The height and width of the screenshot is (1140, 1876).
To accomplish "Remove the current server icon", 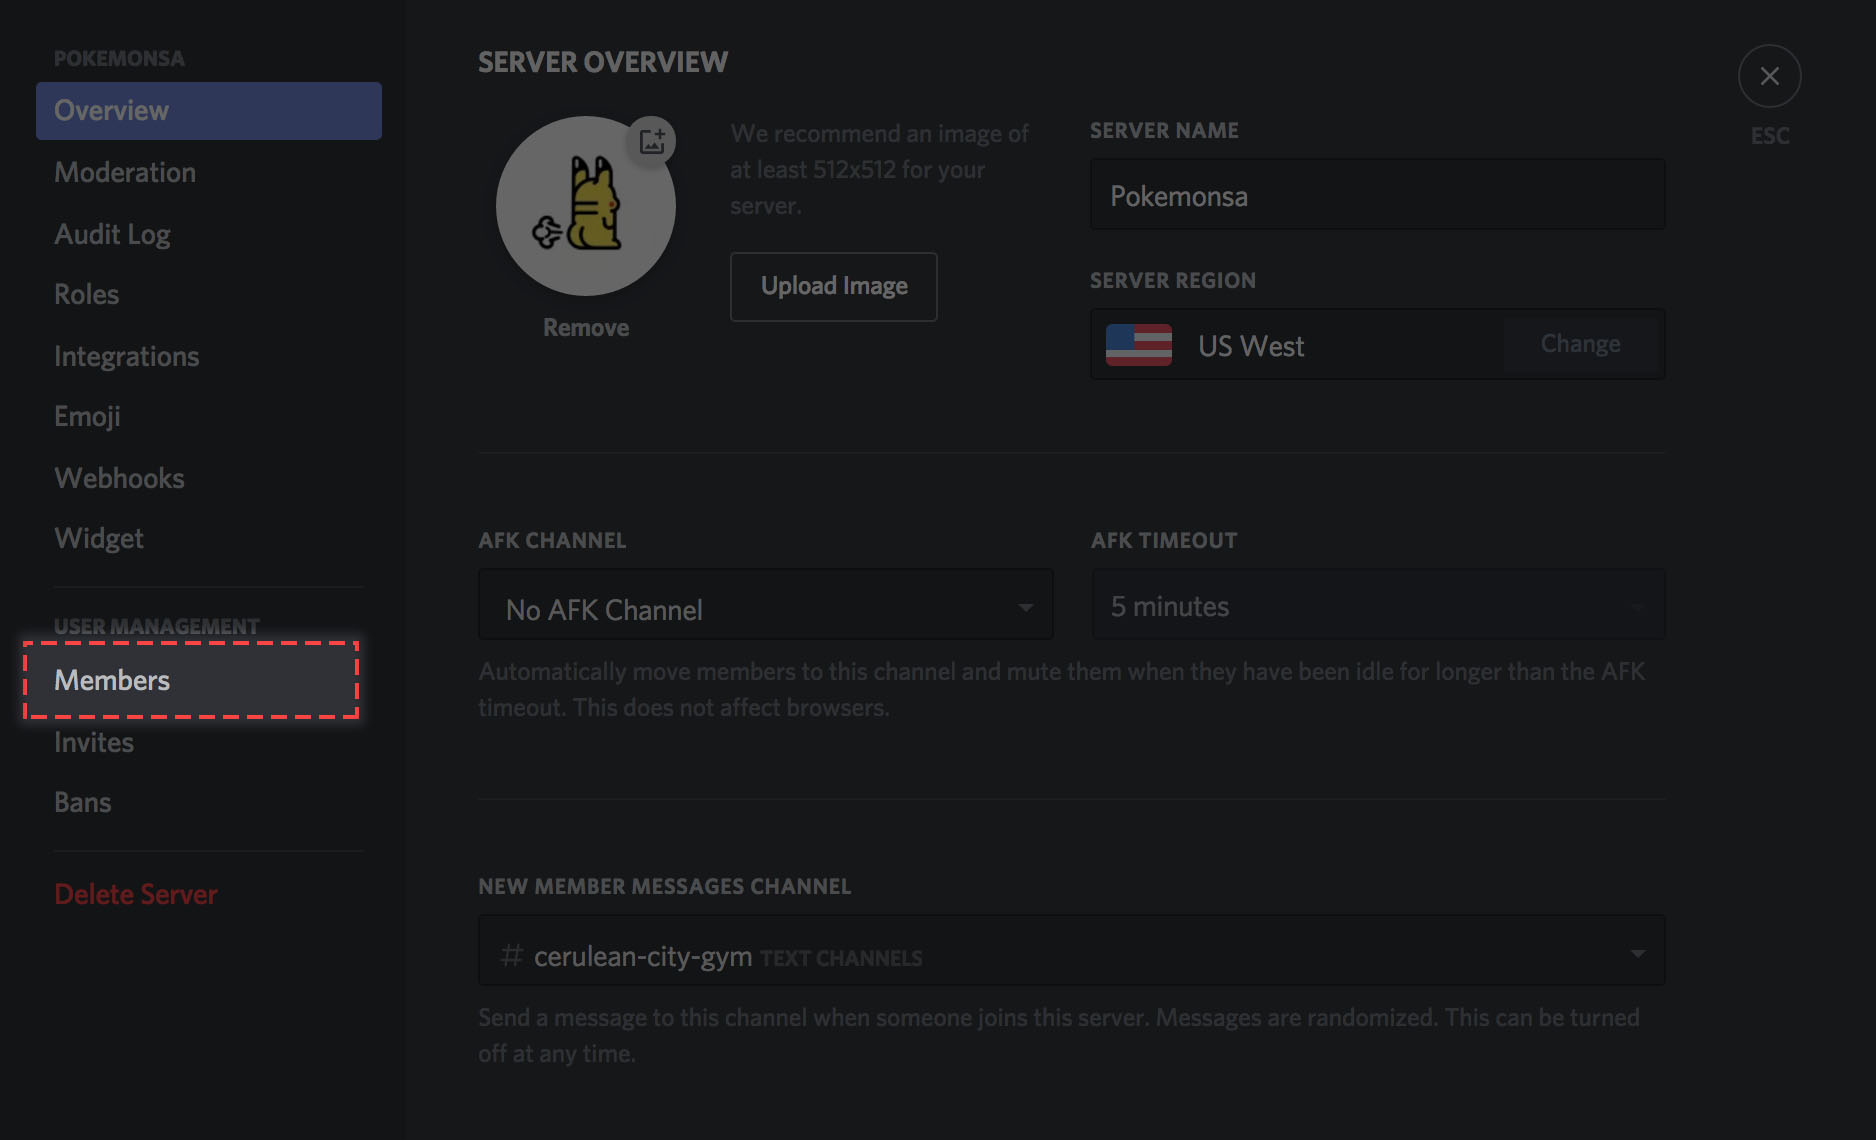I will (585, 326).
